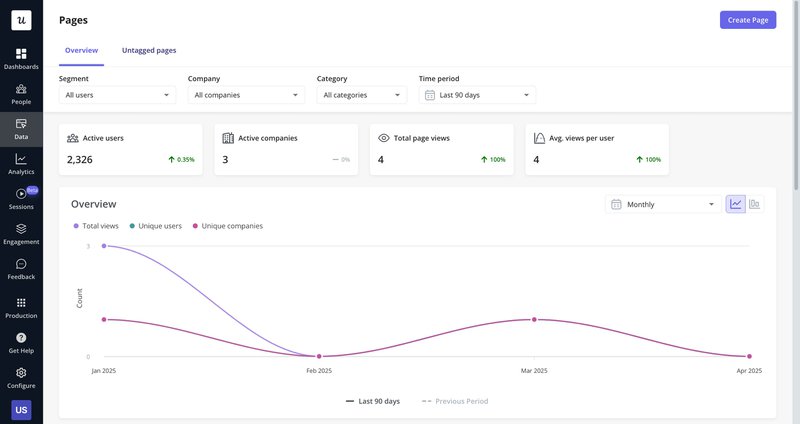The width and height of the screenshot is (800, 424).
Task: Click the Create Page button
Action: point(747,20)
